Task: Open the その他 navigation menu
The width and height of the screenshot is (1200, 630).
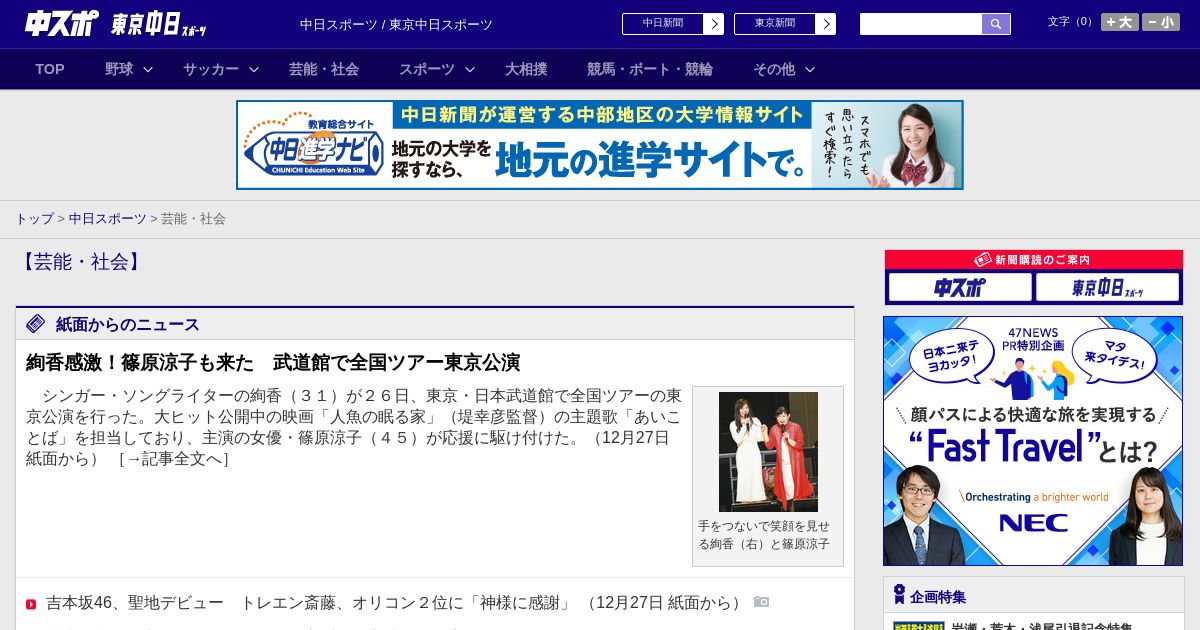Action: coord(774,69)
